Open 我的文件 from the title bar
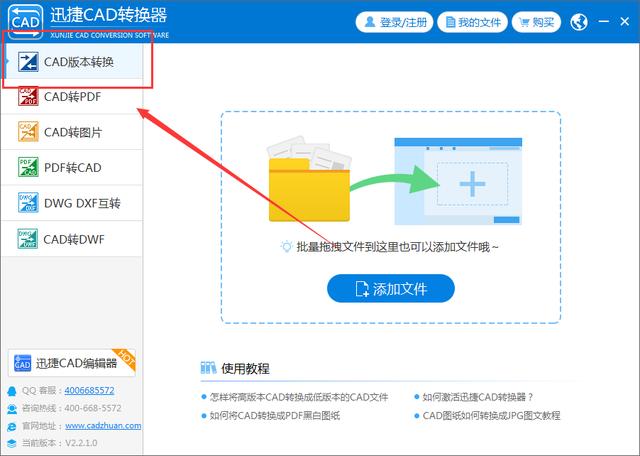Screen dimensions: 640x456 [x=472, y=22]
